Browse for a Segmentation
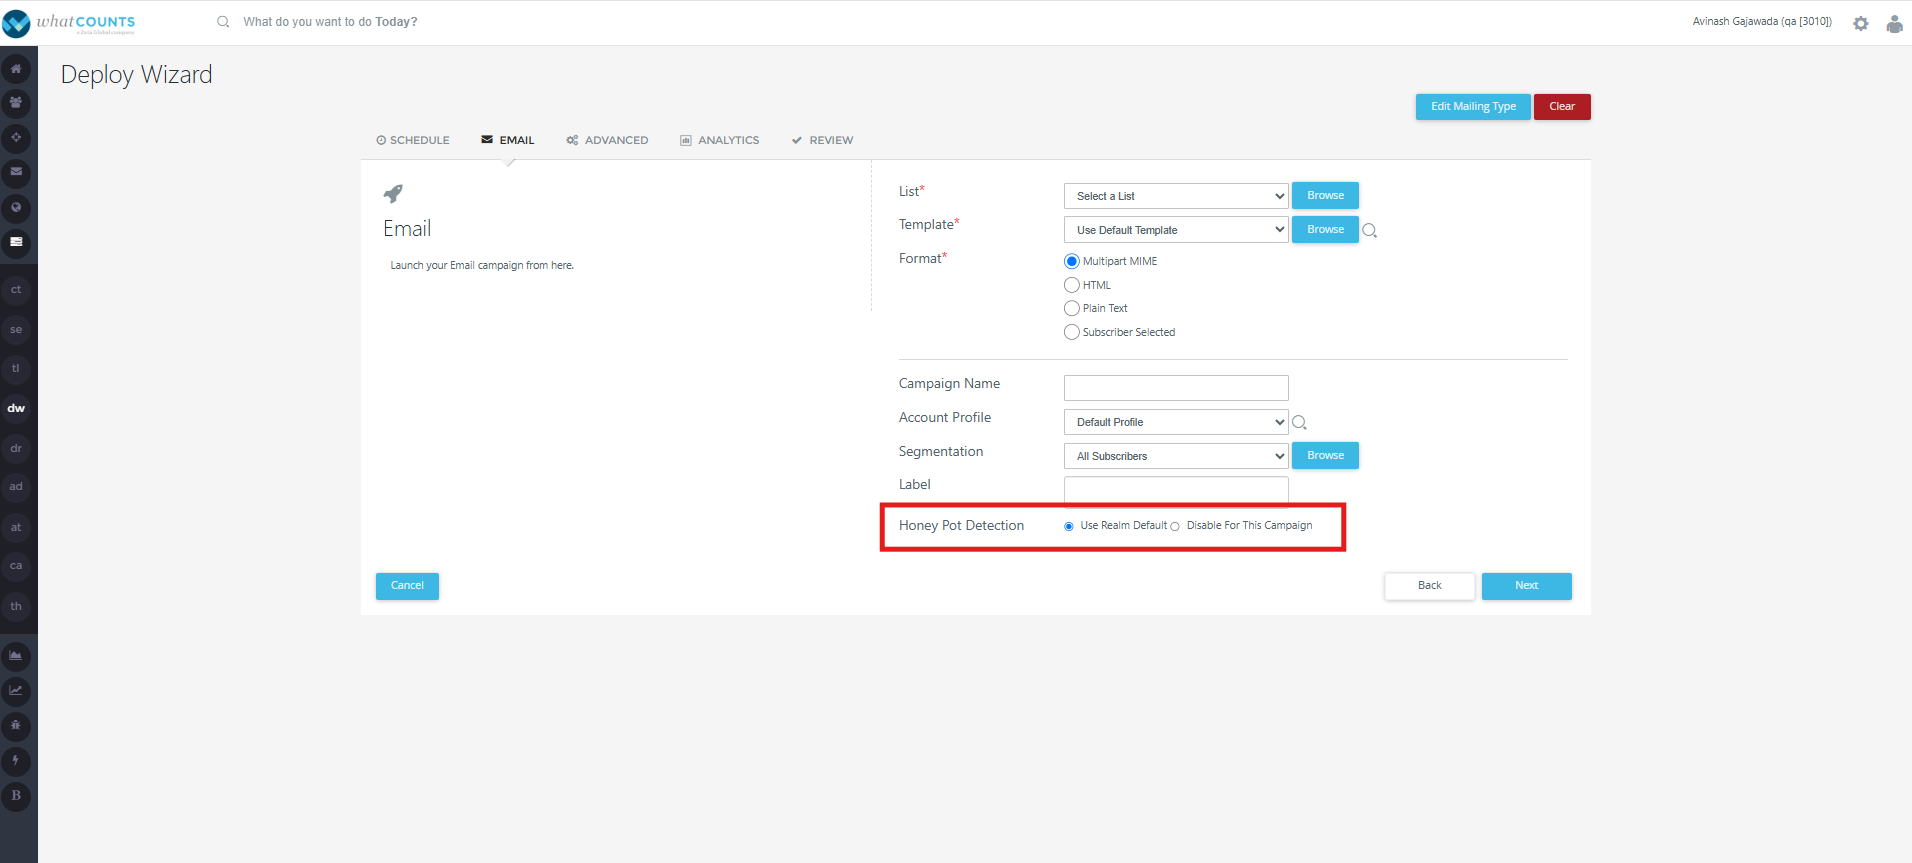Screen dimensions: 1912x863 (x=1325, y=456)
